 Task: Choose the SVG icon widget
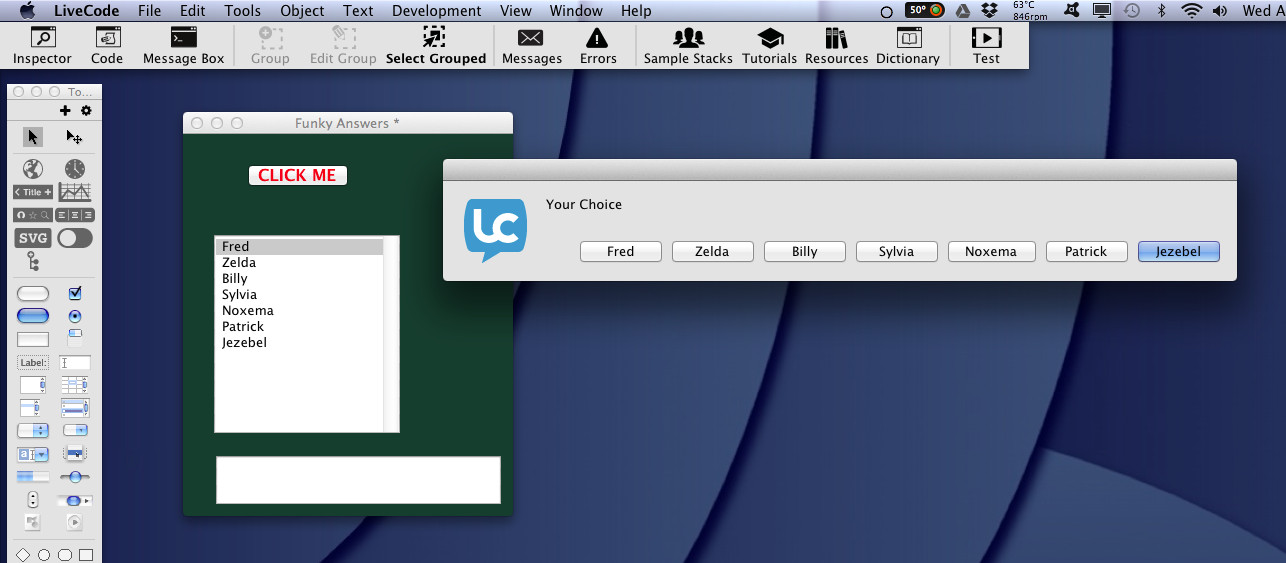pyautogui.click(x=33, y=238)
